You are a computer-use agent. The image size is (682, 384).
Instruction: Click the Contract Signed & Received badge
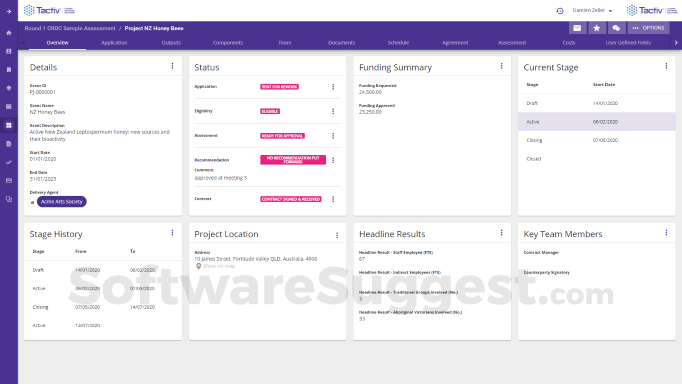pyautogui.click(x=291, y=199)
